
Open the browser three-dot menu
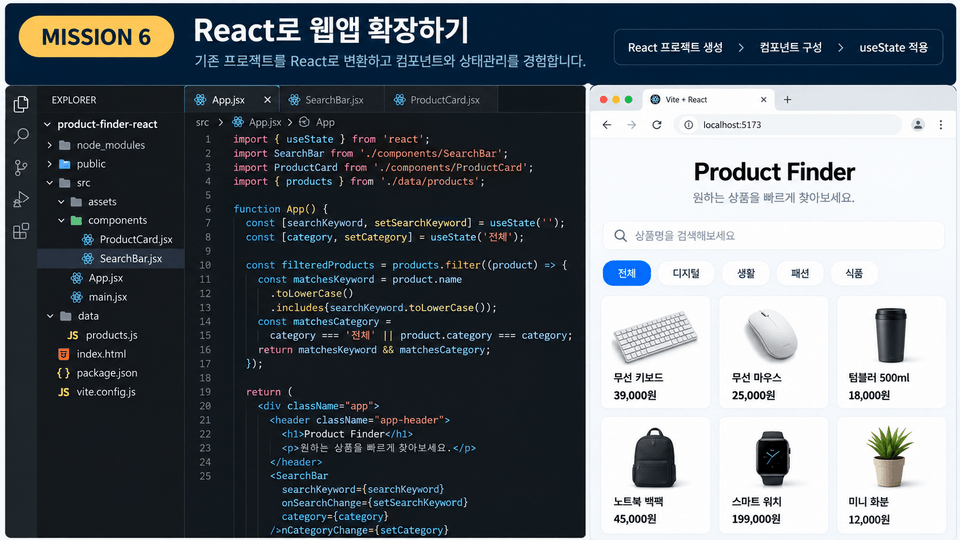(x=941, y=125)
